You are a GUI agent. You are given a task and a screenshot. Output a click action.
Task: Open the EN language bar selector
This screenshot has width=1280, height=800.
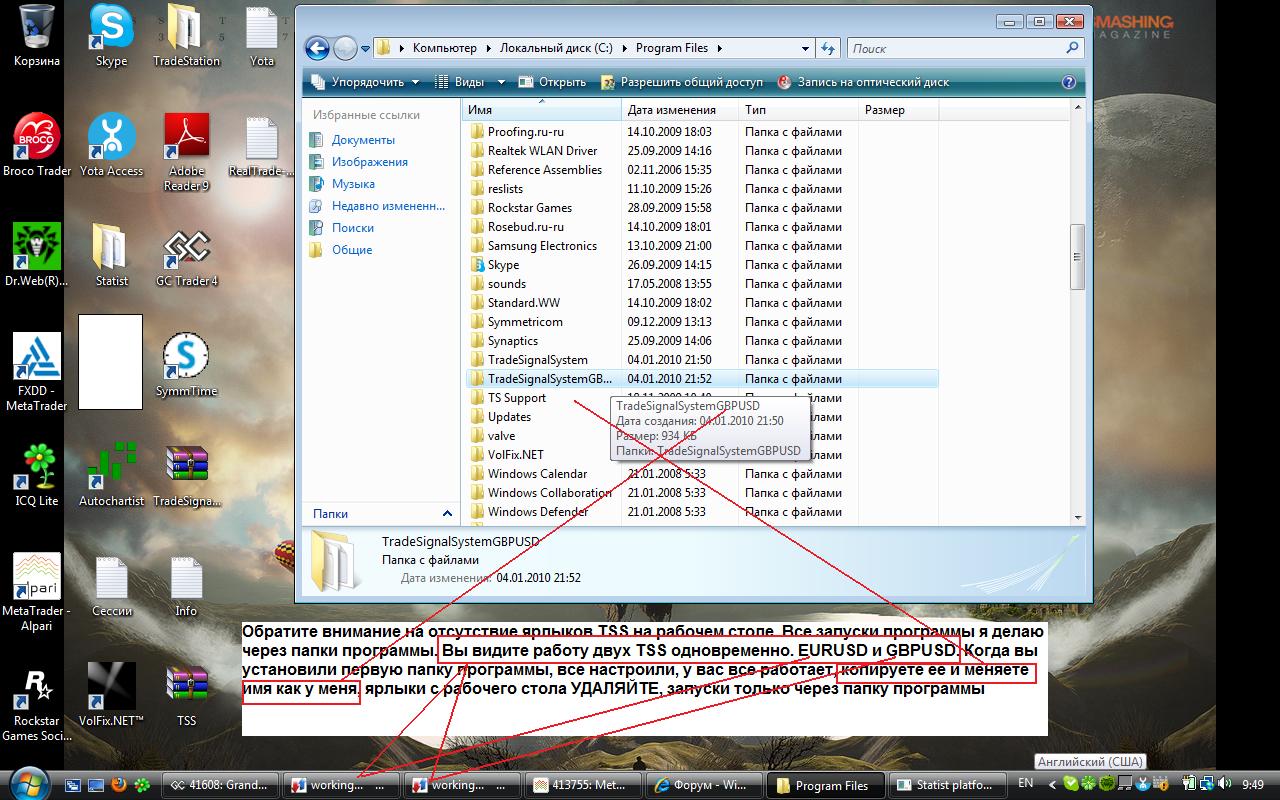(1025, 783)
